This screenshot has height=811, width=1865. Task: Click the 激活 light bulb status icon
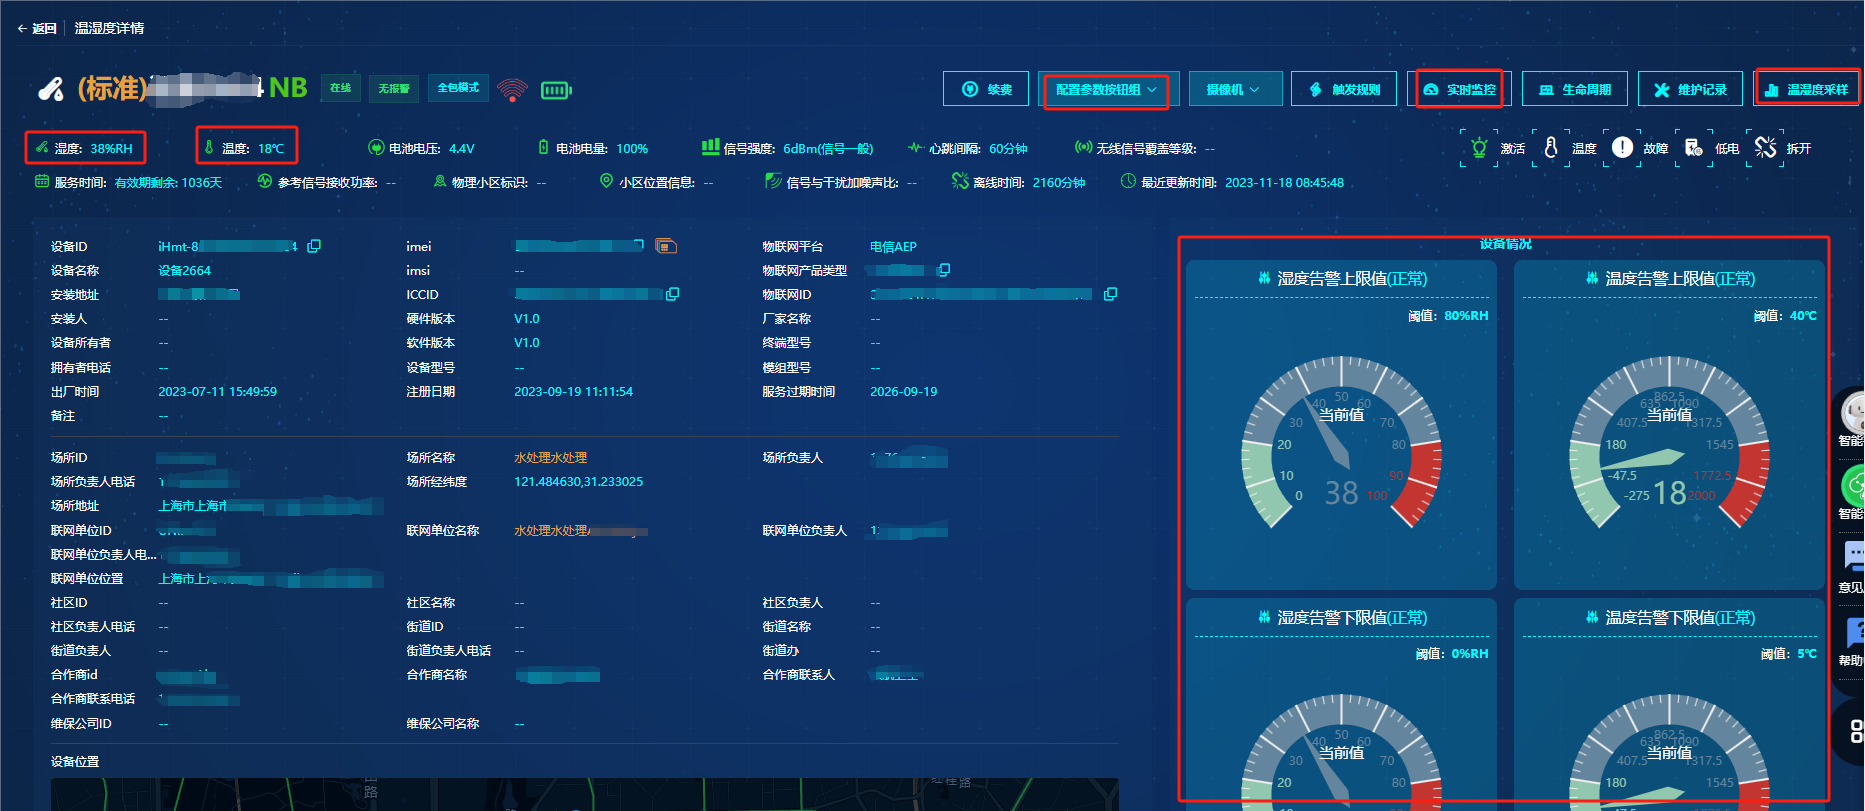point(1479,148)
